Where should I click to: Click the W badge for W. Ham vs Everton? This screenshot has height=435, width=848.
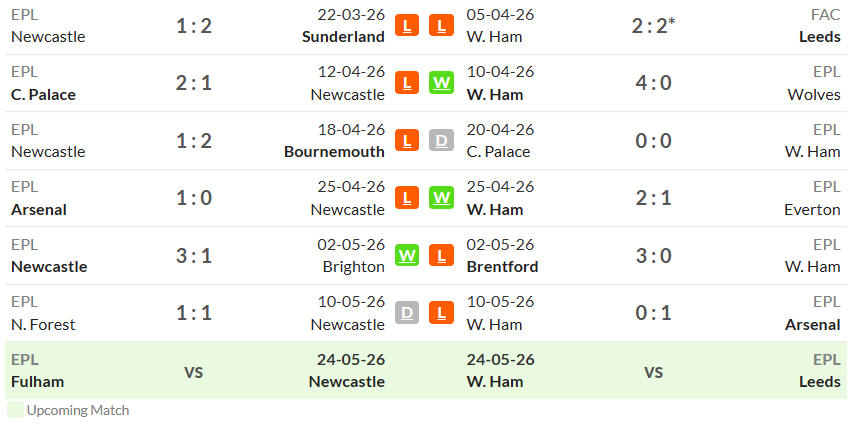(441, 198)
